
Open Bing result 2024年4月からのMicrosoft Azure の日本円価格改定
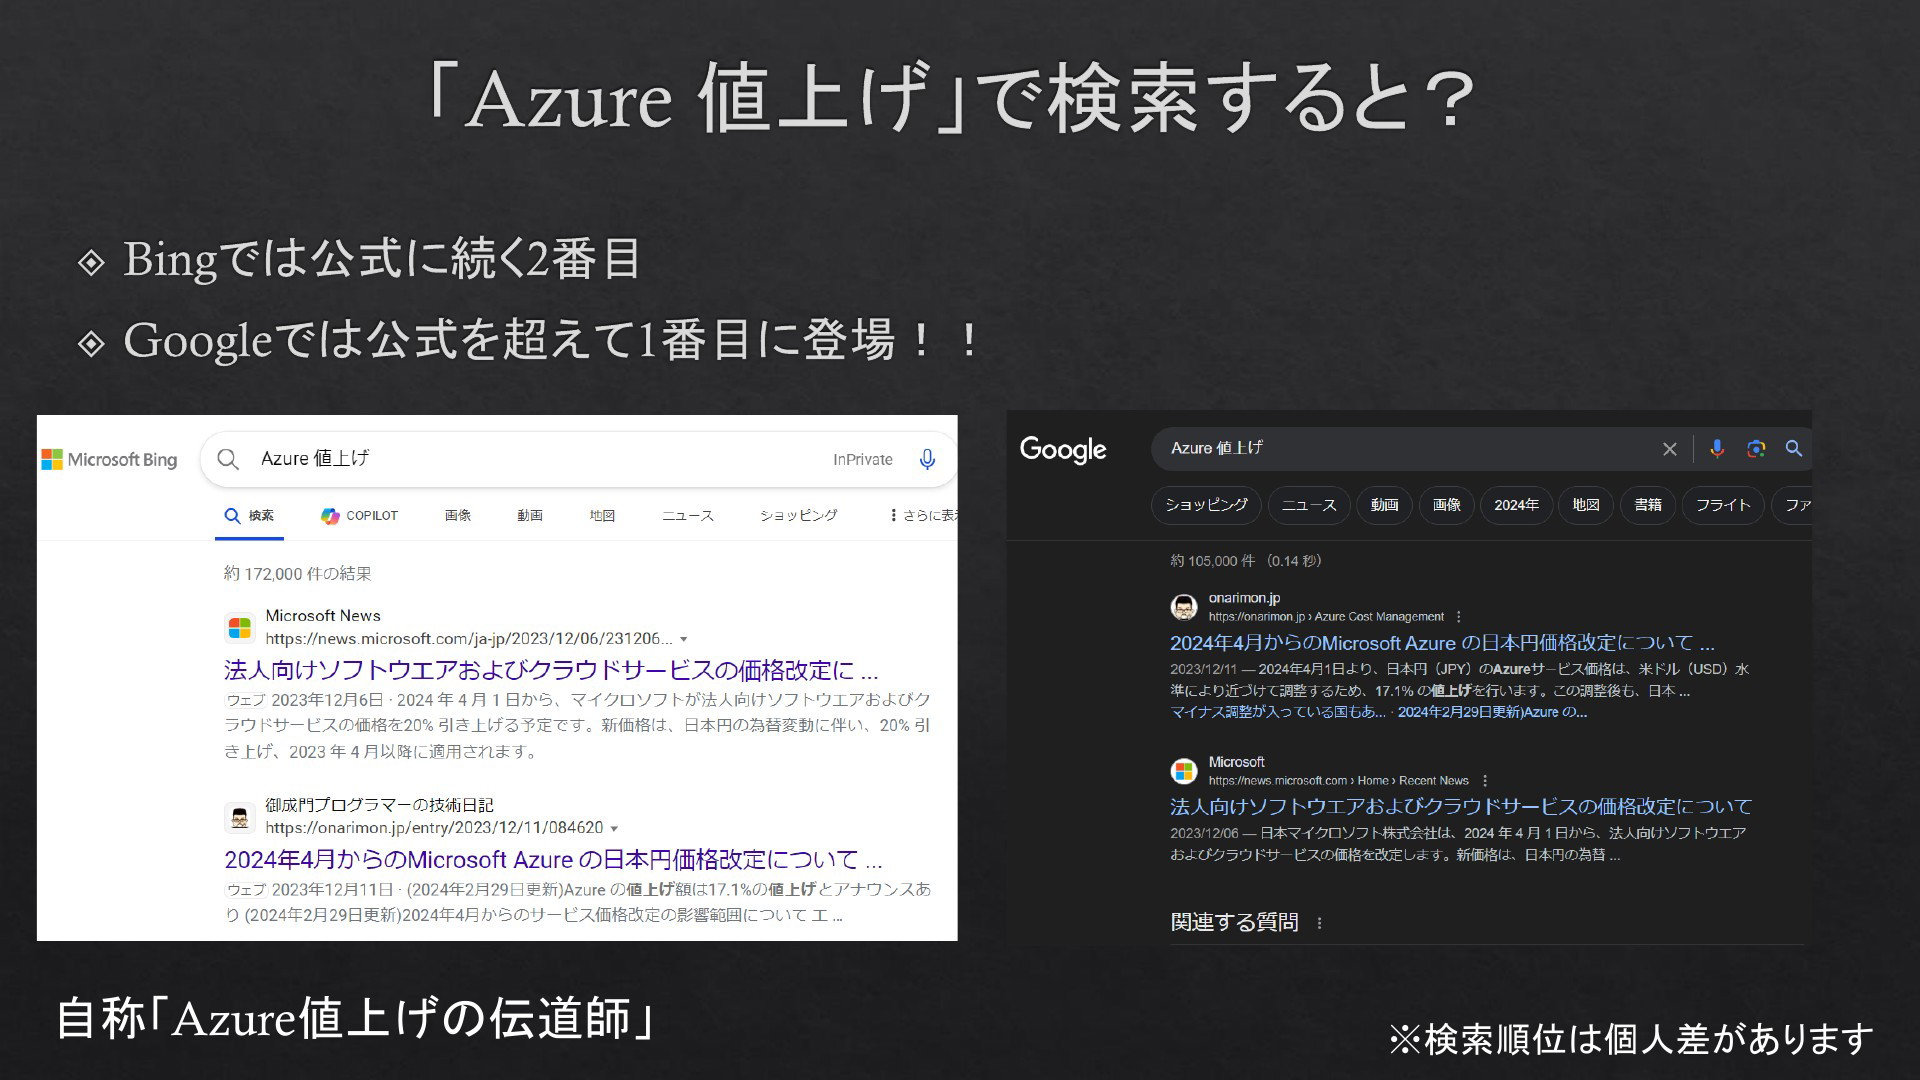pos(553,860)
